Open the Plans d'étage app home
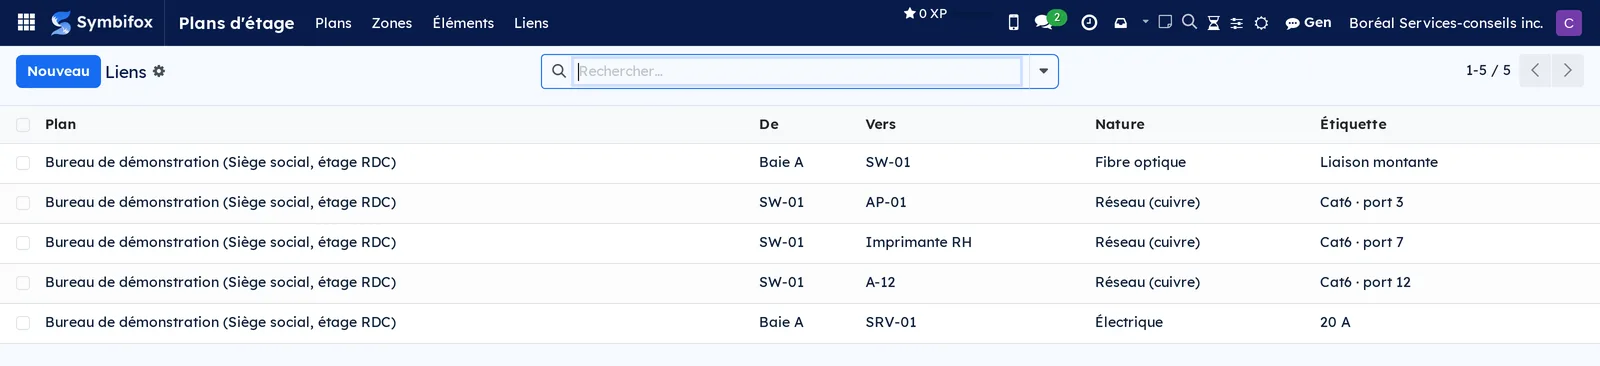The image size is (1600, 366). pos(236,22)
